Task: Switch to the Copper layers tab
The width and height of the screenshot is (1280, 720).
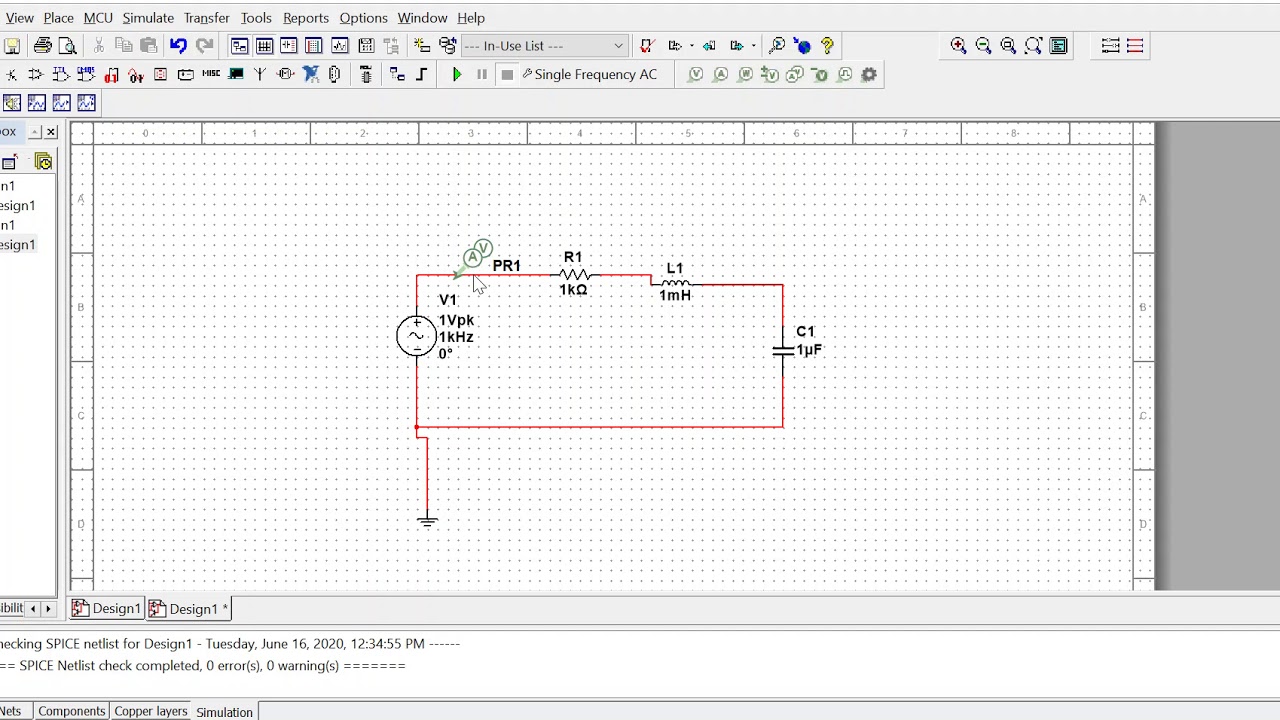Action: [x=150, y=711]
